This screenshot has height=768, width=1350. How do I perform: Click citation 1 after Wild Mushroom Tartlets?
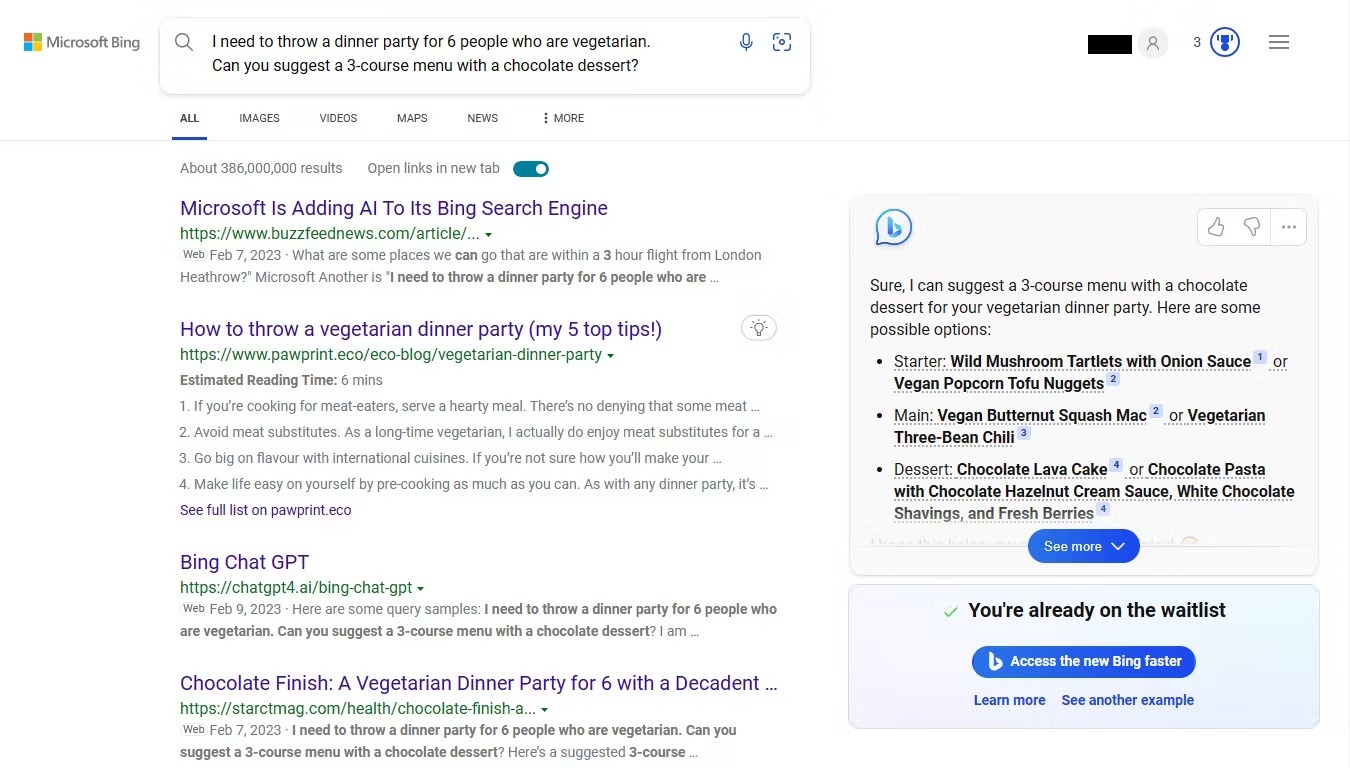1260,357
